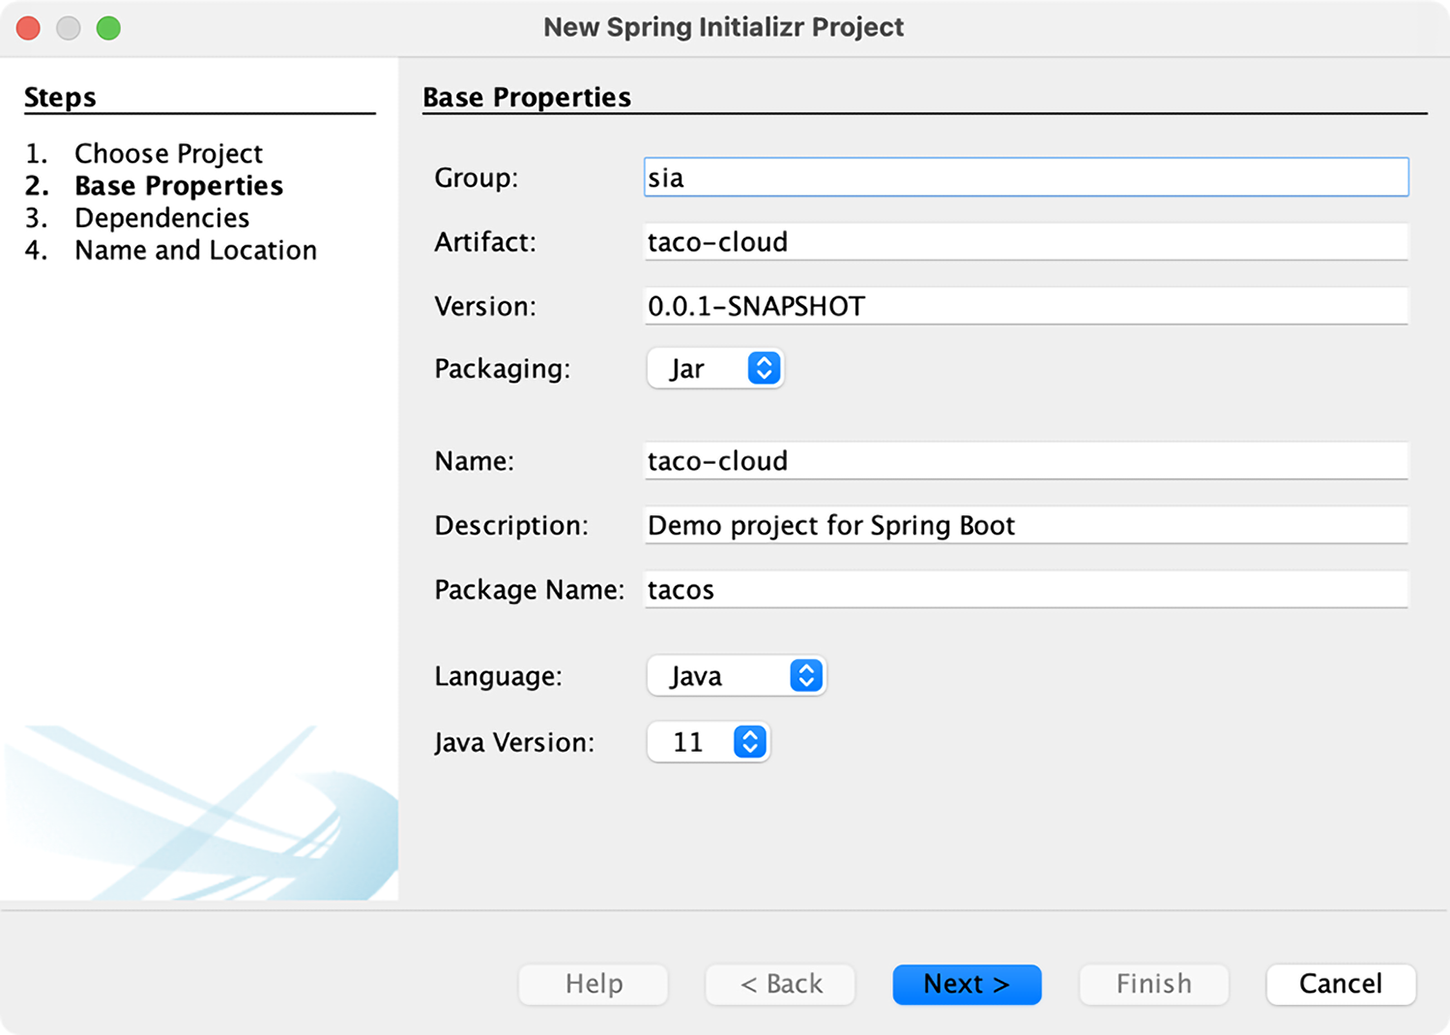Click the Package Name field
The image size is (1450, 1035).
tap(1026, 589)
